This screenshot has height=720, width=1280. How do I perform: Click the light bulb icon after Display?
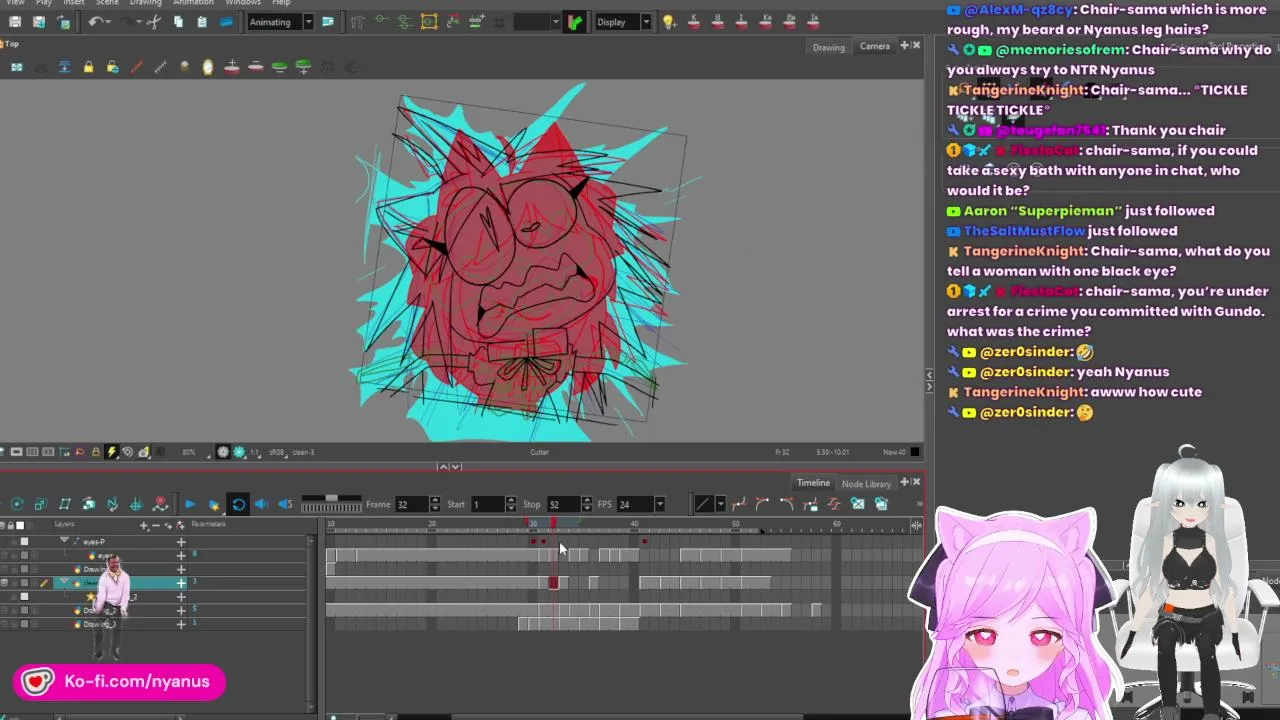click(x=669, y=22)
